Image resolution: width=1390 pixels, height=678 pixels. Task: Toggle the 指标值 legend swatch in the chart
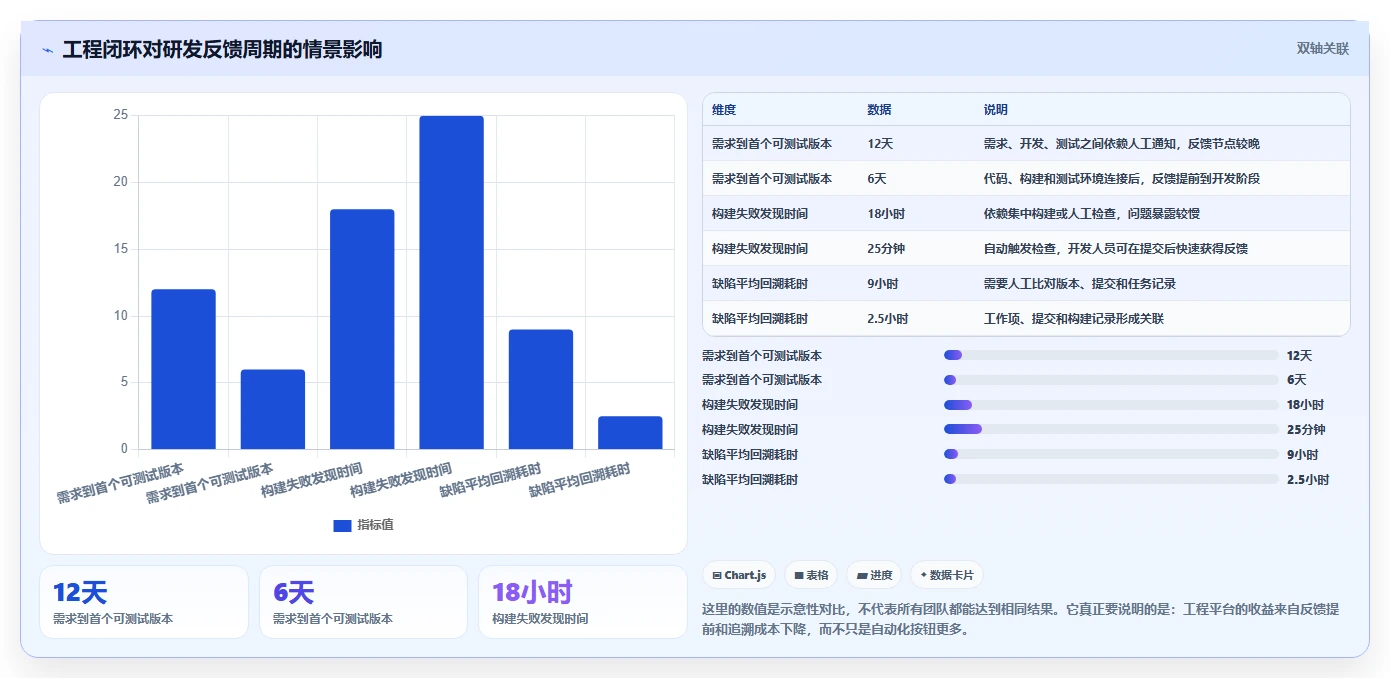pyautogui.click(x=342, y=525)
